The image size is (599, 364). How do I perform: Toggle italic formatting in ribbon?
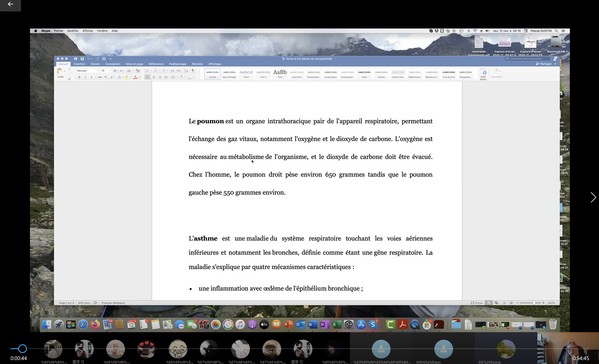(x=85, y=77)
